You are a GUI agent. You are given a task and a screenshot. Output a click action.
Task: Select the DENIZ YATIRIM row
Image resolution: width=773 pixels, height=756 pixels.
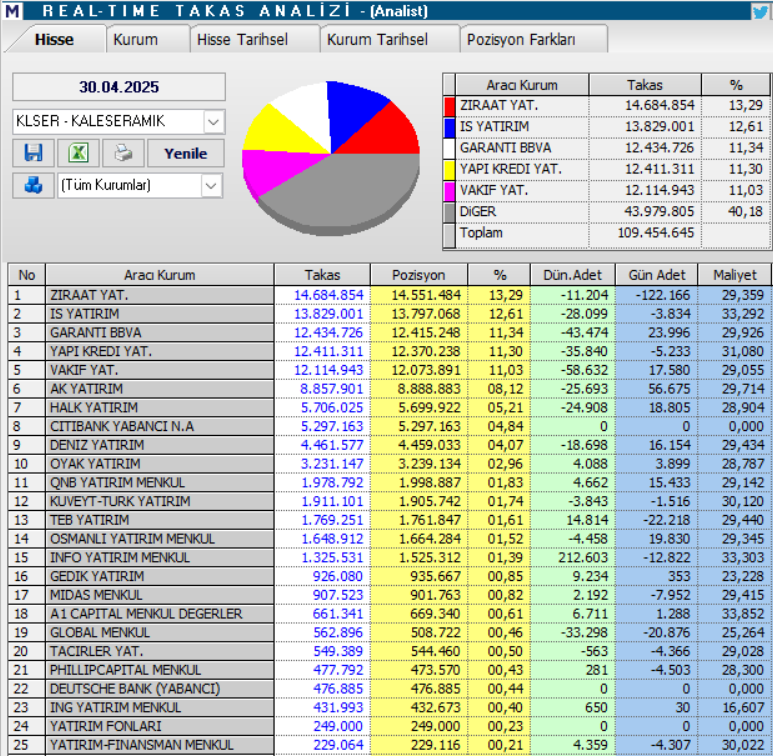tap(389, 445)
